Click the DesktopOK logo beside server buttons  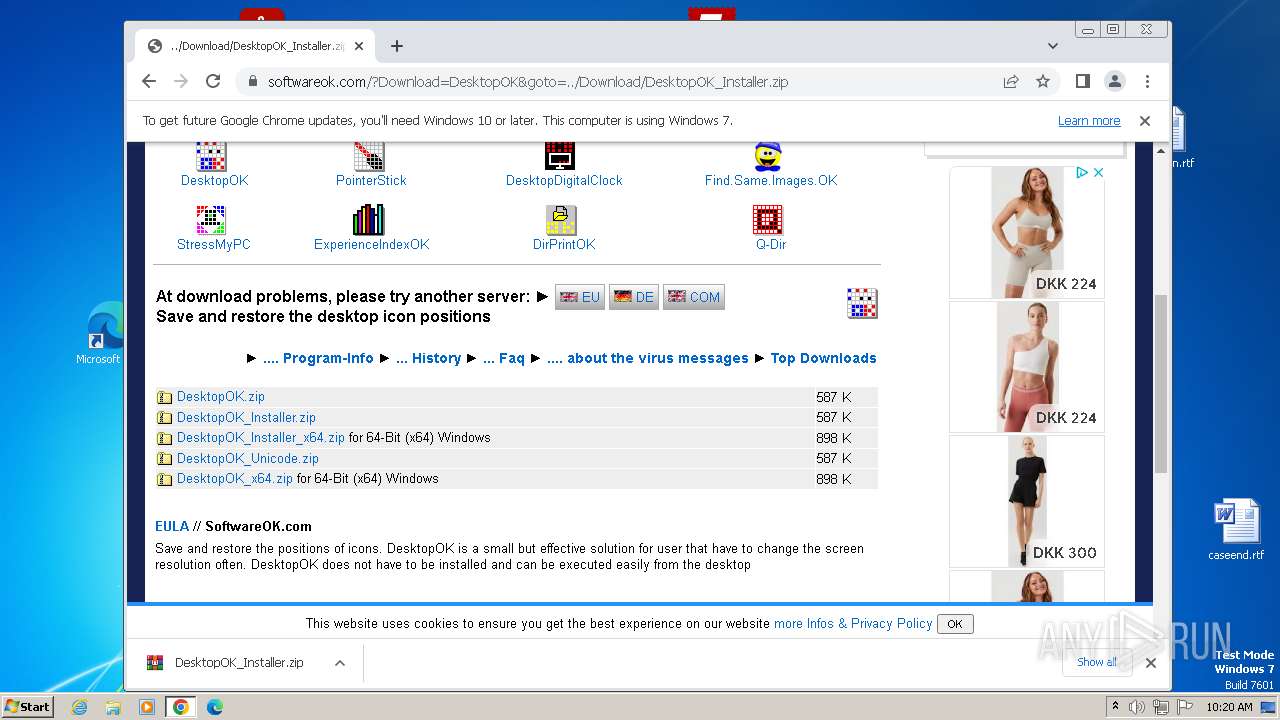pos(862,303)
